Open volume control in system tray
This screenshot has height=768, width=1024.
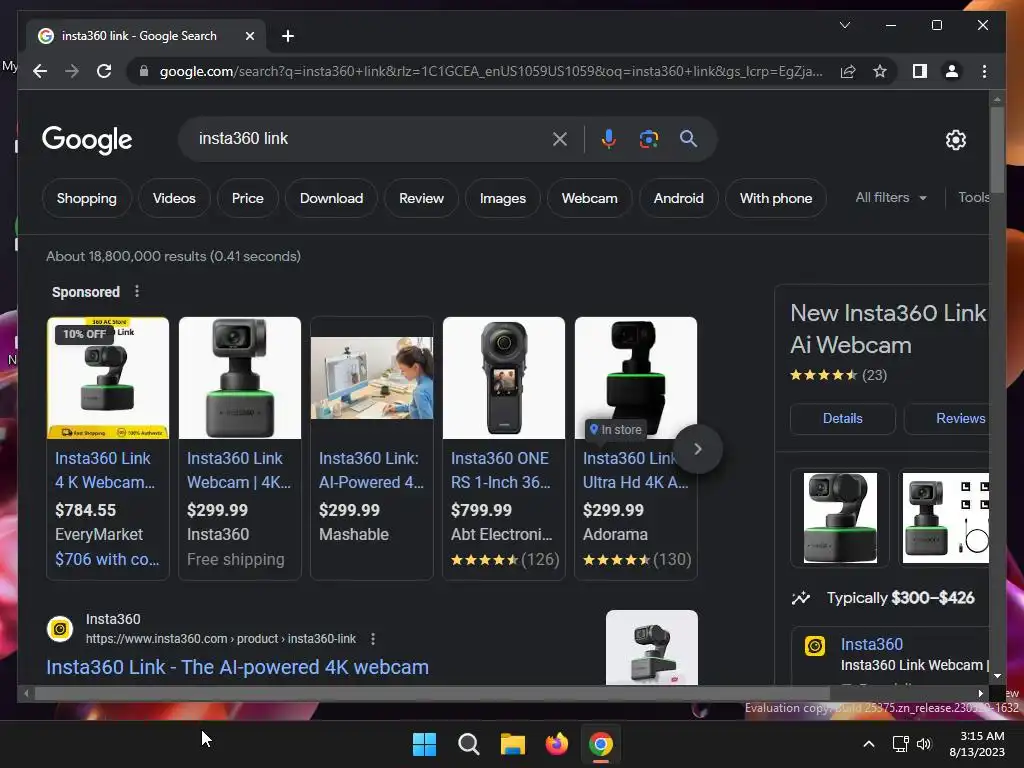(924, 744)
